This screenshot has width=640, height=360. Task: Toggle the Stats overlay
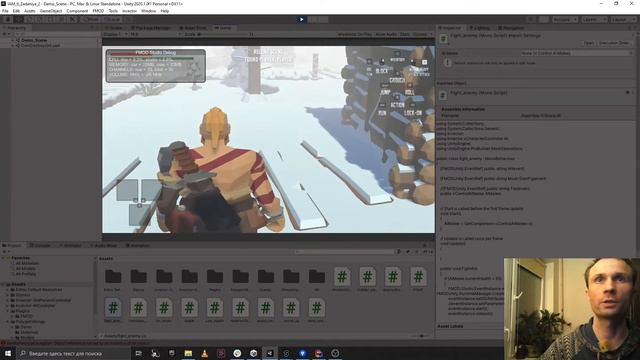pyautogui.click(x=404, y=34)
